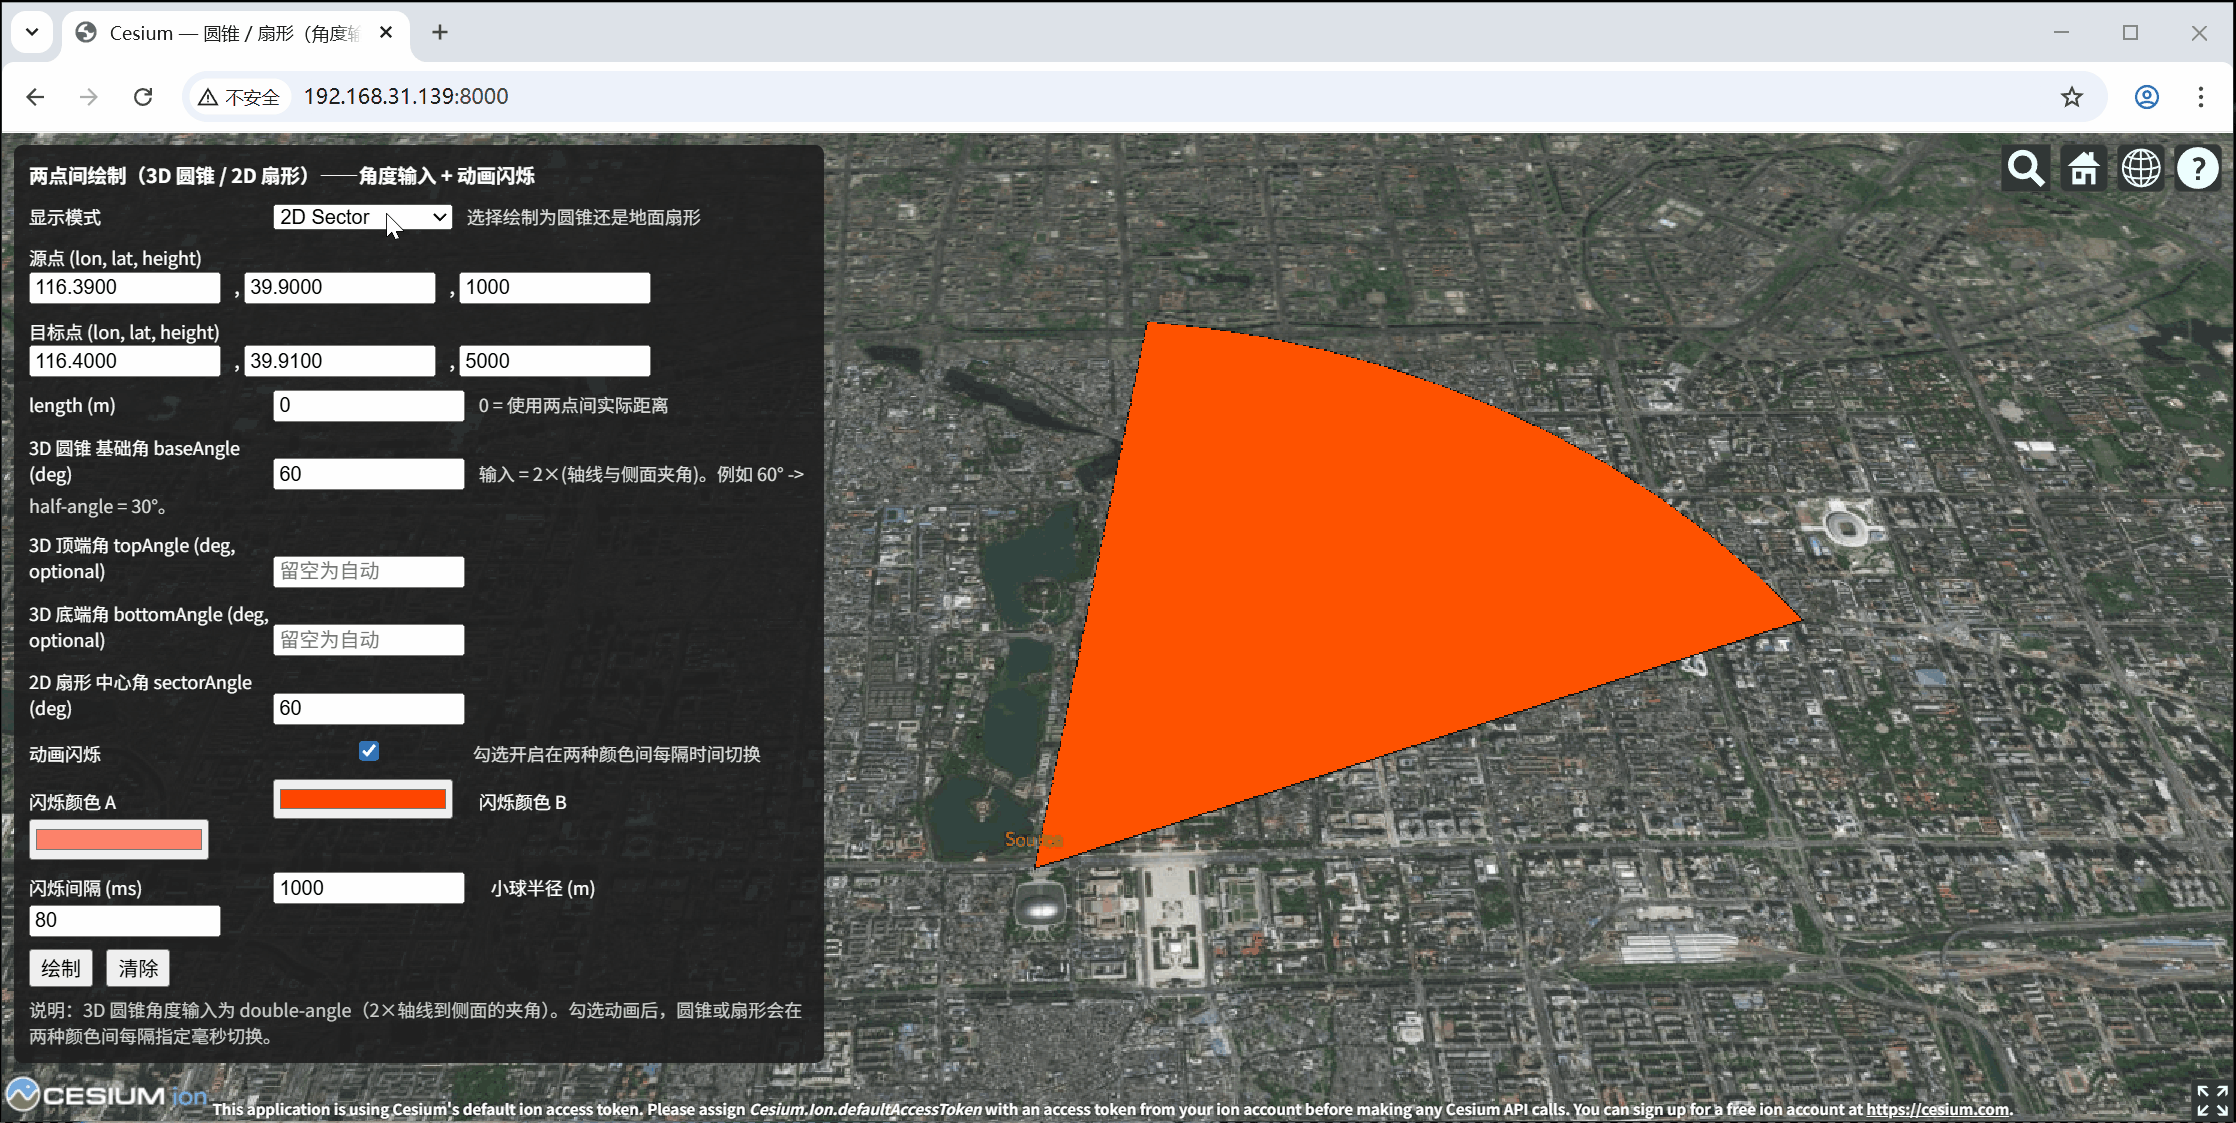Bookmark this page with the star icon

pos(2071,97)
